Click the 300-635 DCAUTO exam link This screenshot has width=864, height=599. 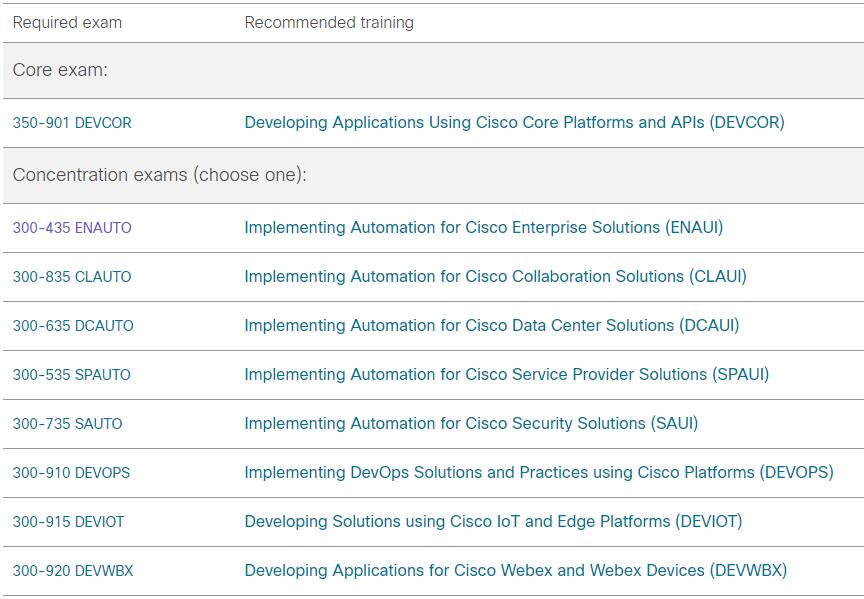point(73,326)
